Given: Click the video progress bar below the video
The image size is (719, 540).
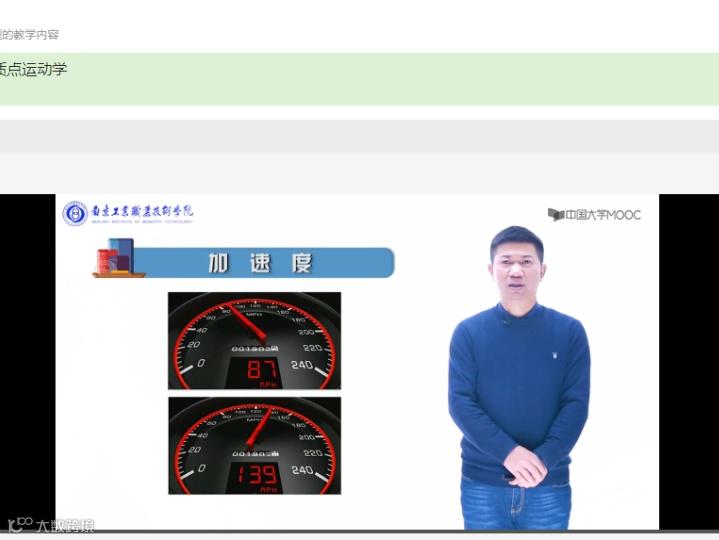Looking at the screenshot, I should pos(360,532).
